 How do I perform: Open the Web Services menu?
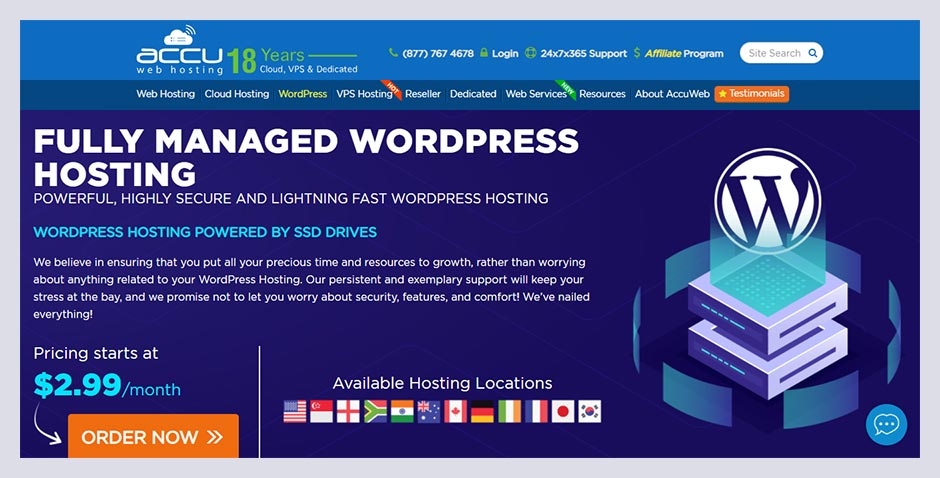point(536,94)
